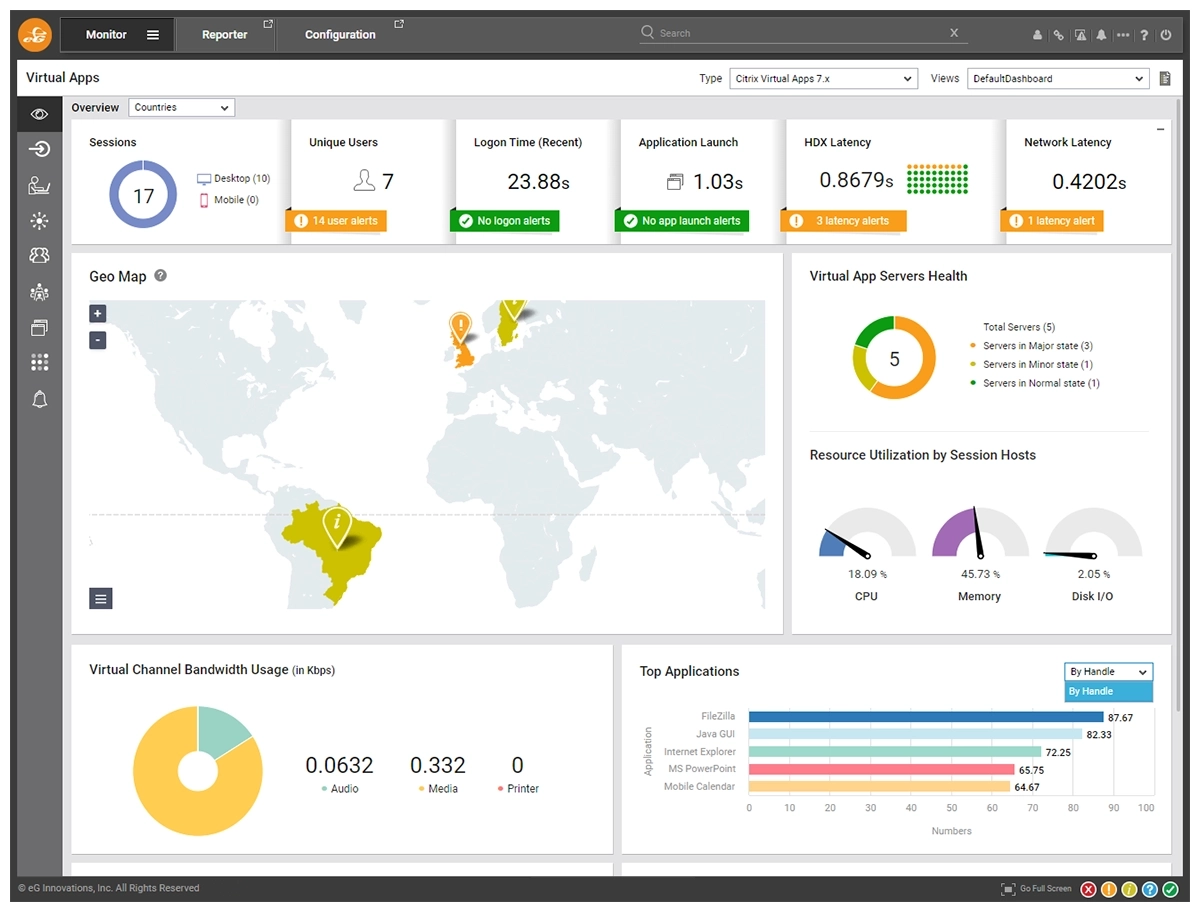Click the Brazil info map marker
Image resolution: width=1200 pixels, height=912 pixels.
click(338, 526)
